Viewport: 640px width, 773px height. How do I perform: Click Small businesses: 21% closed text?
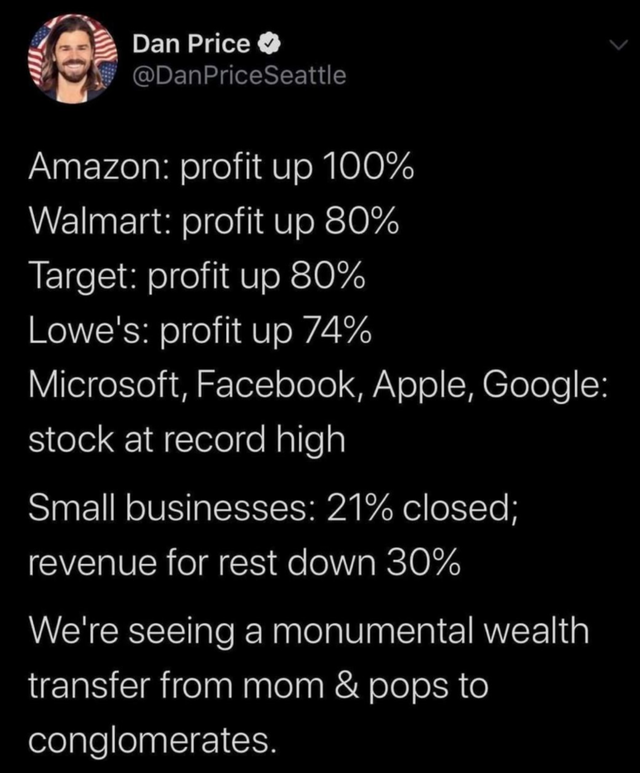coord(273,509)
